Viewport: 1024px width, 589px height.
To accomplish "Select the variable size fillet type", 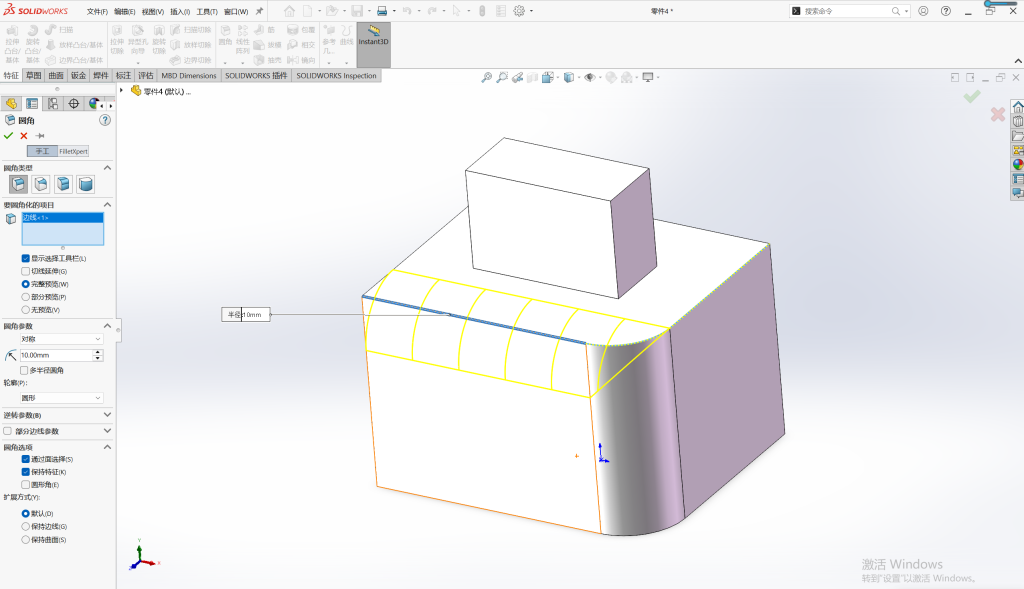I will click(x=41, y=184).
